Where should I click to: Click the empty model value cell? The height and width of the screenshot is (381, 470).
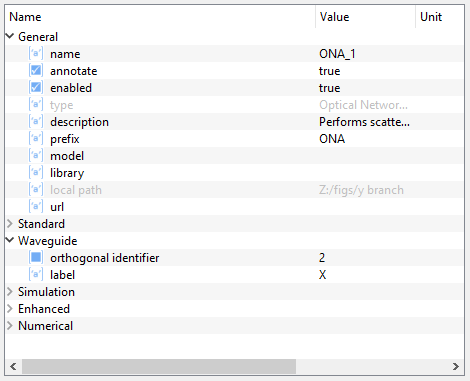[366, 156]
